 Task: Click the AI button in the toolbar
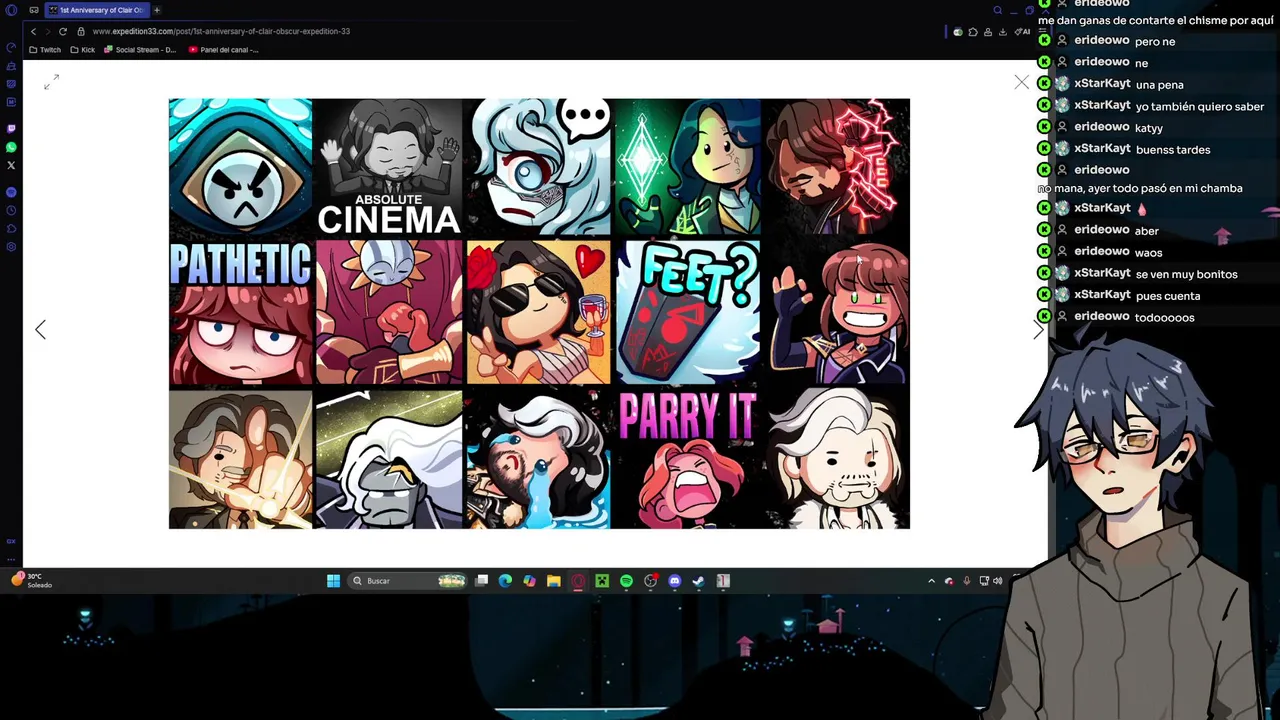[x=1022, y=32]
